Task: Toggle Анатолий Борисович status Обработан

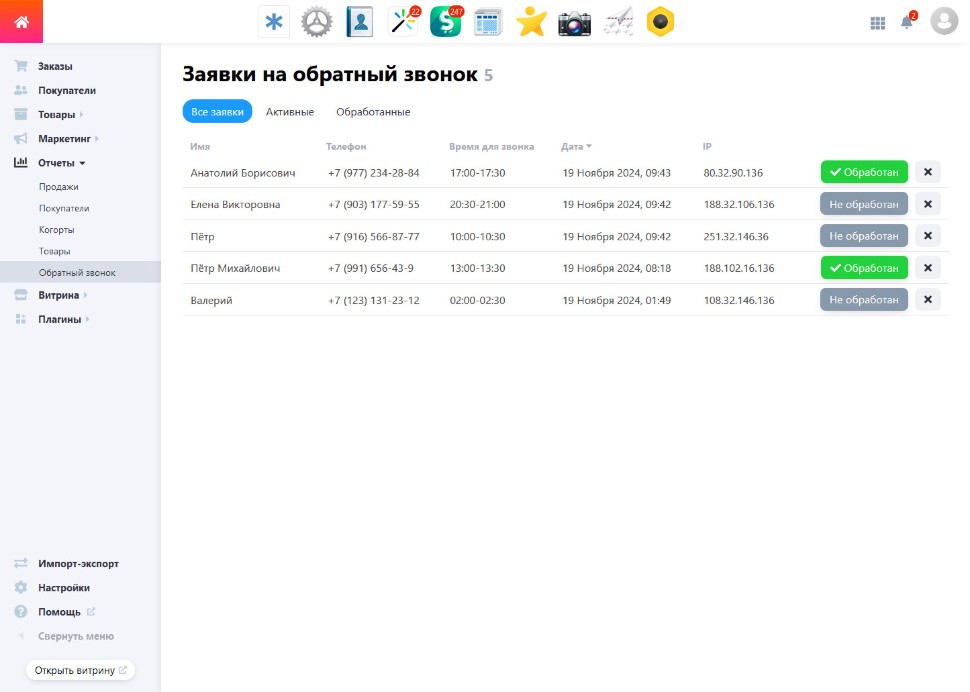Action: pyautogui.click(x=864, y=172)
